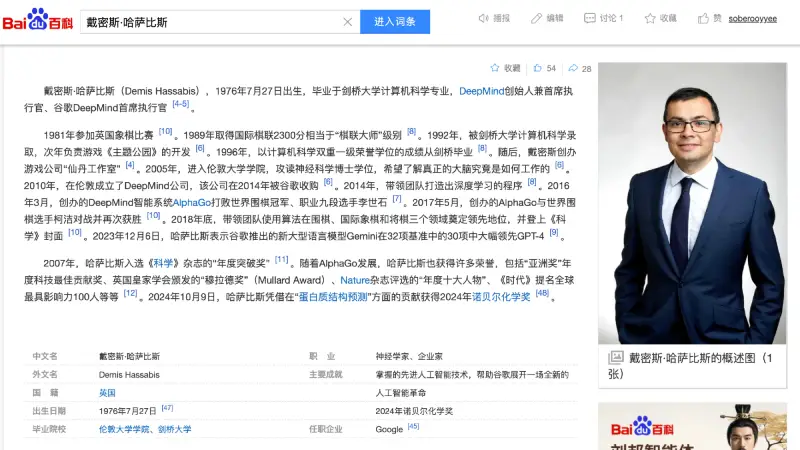Share the entry via arrow icon 28
This screenshot has height=450, width=800.
pos(573,68)
